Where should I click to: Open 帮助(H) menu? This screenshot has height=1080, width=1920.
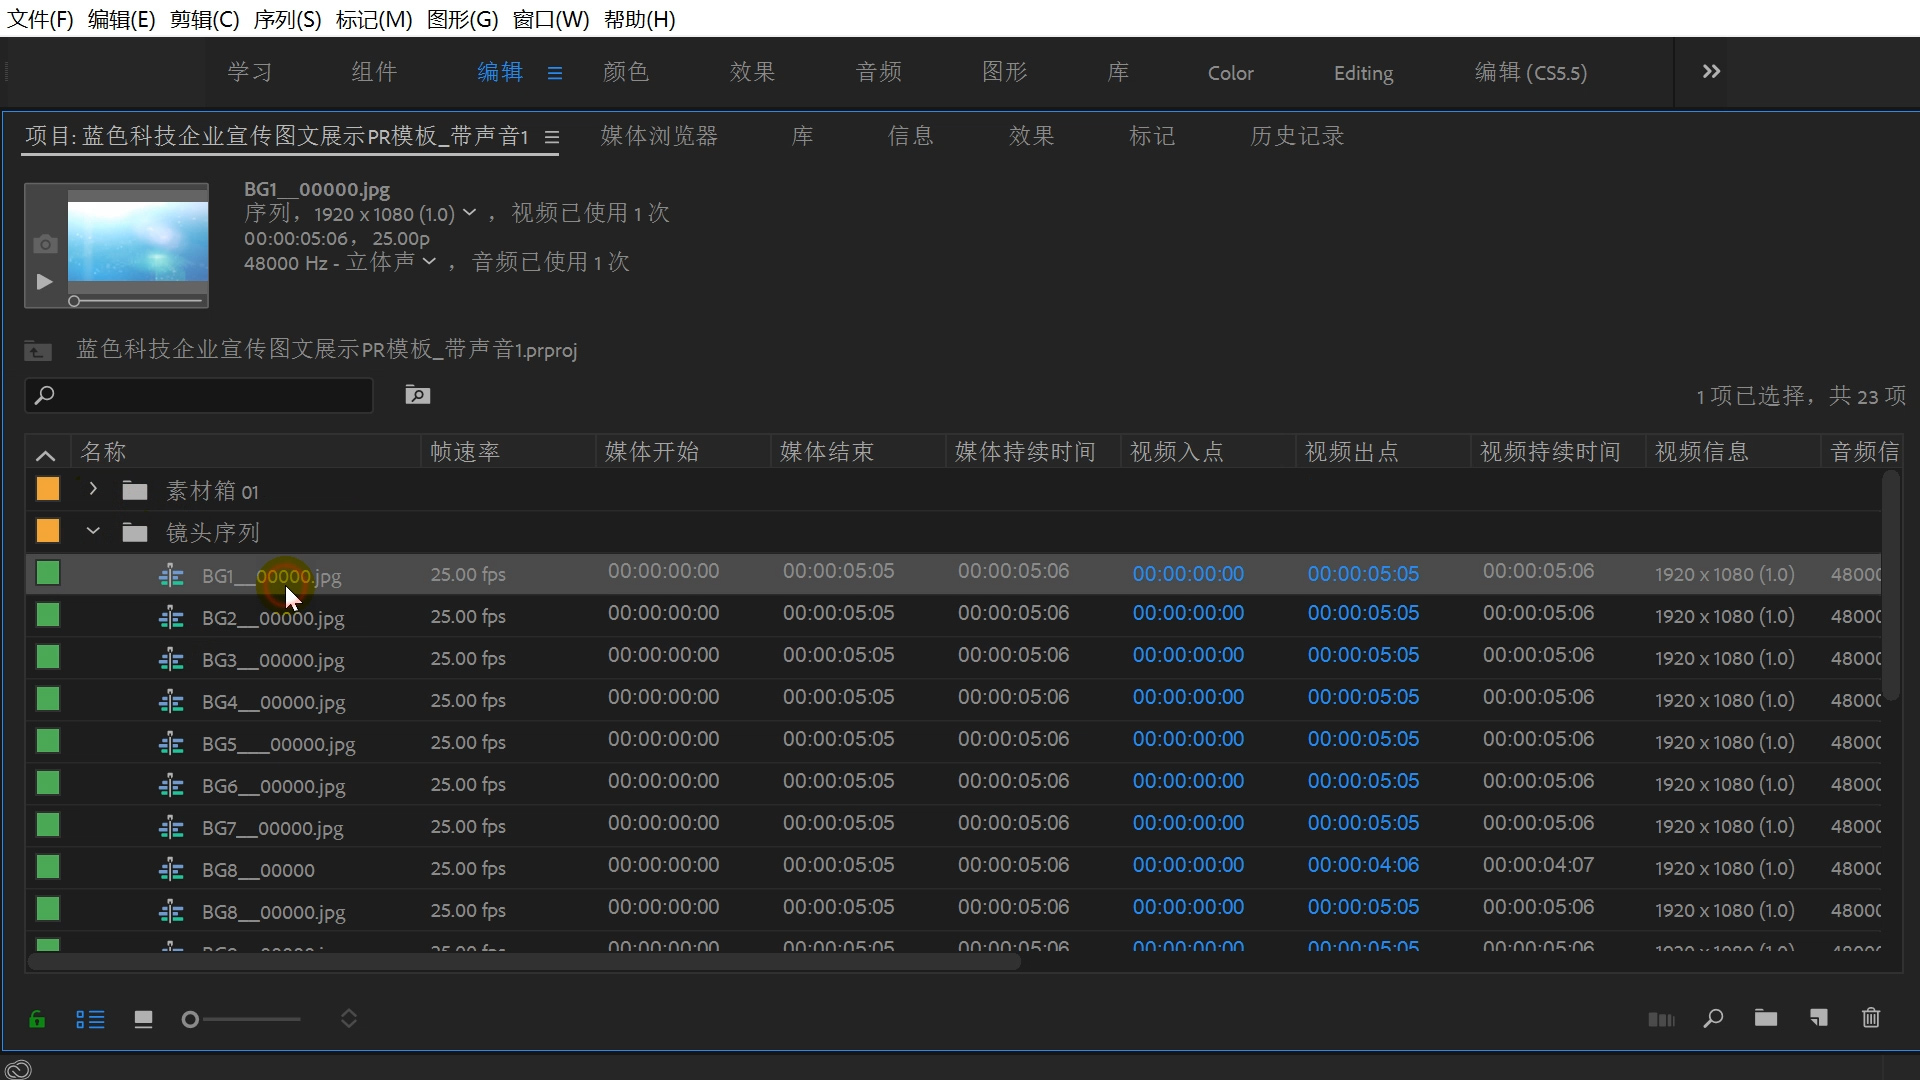(x=639, y=19)
